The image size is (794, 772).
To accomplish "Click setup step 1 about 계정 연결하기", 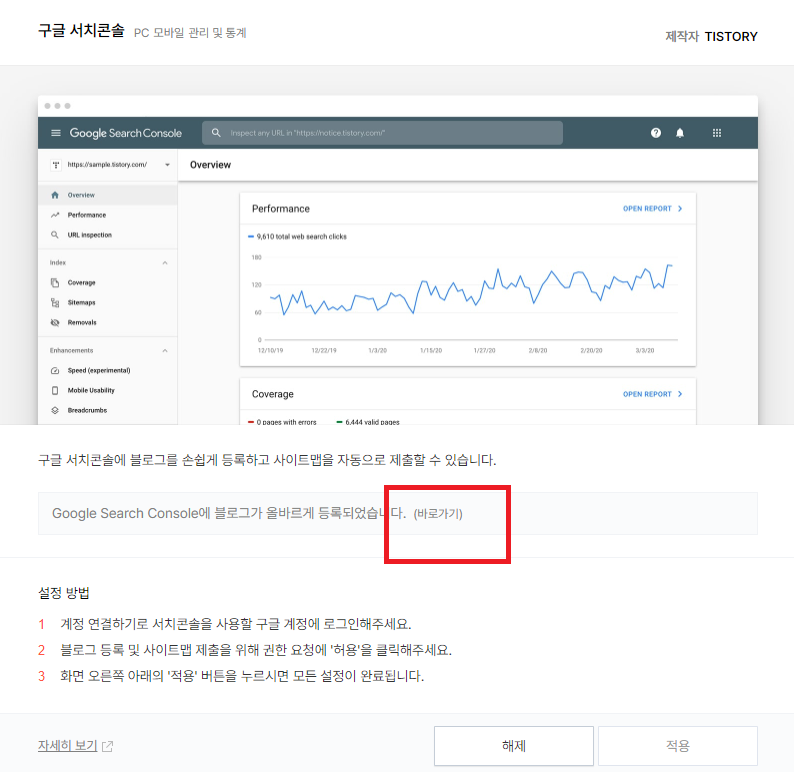I will (235, 624).
